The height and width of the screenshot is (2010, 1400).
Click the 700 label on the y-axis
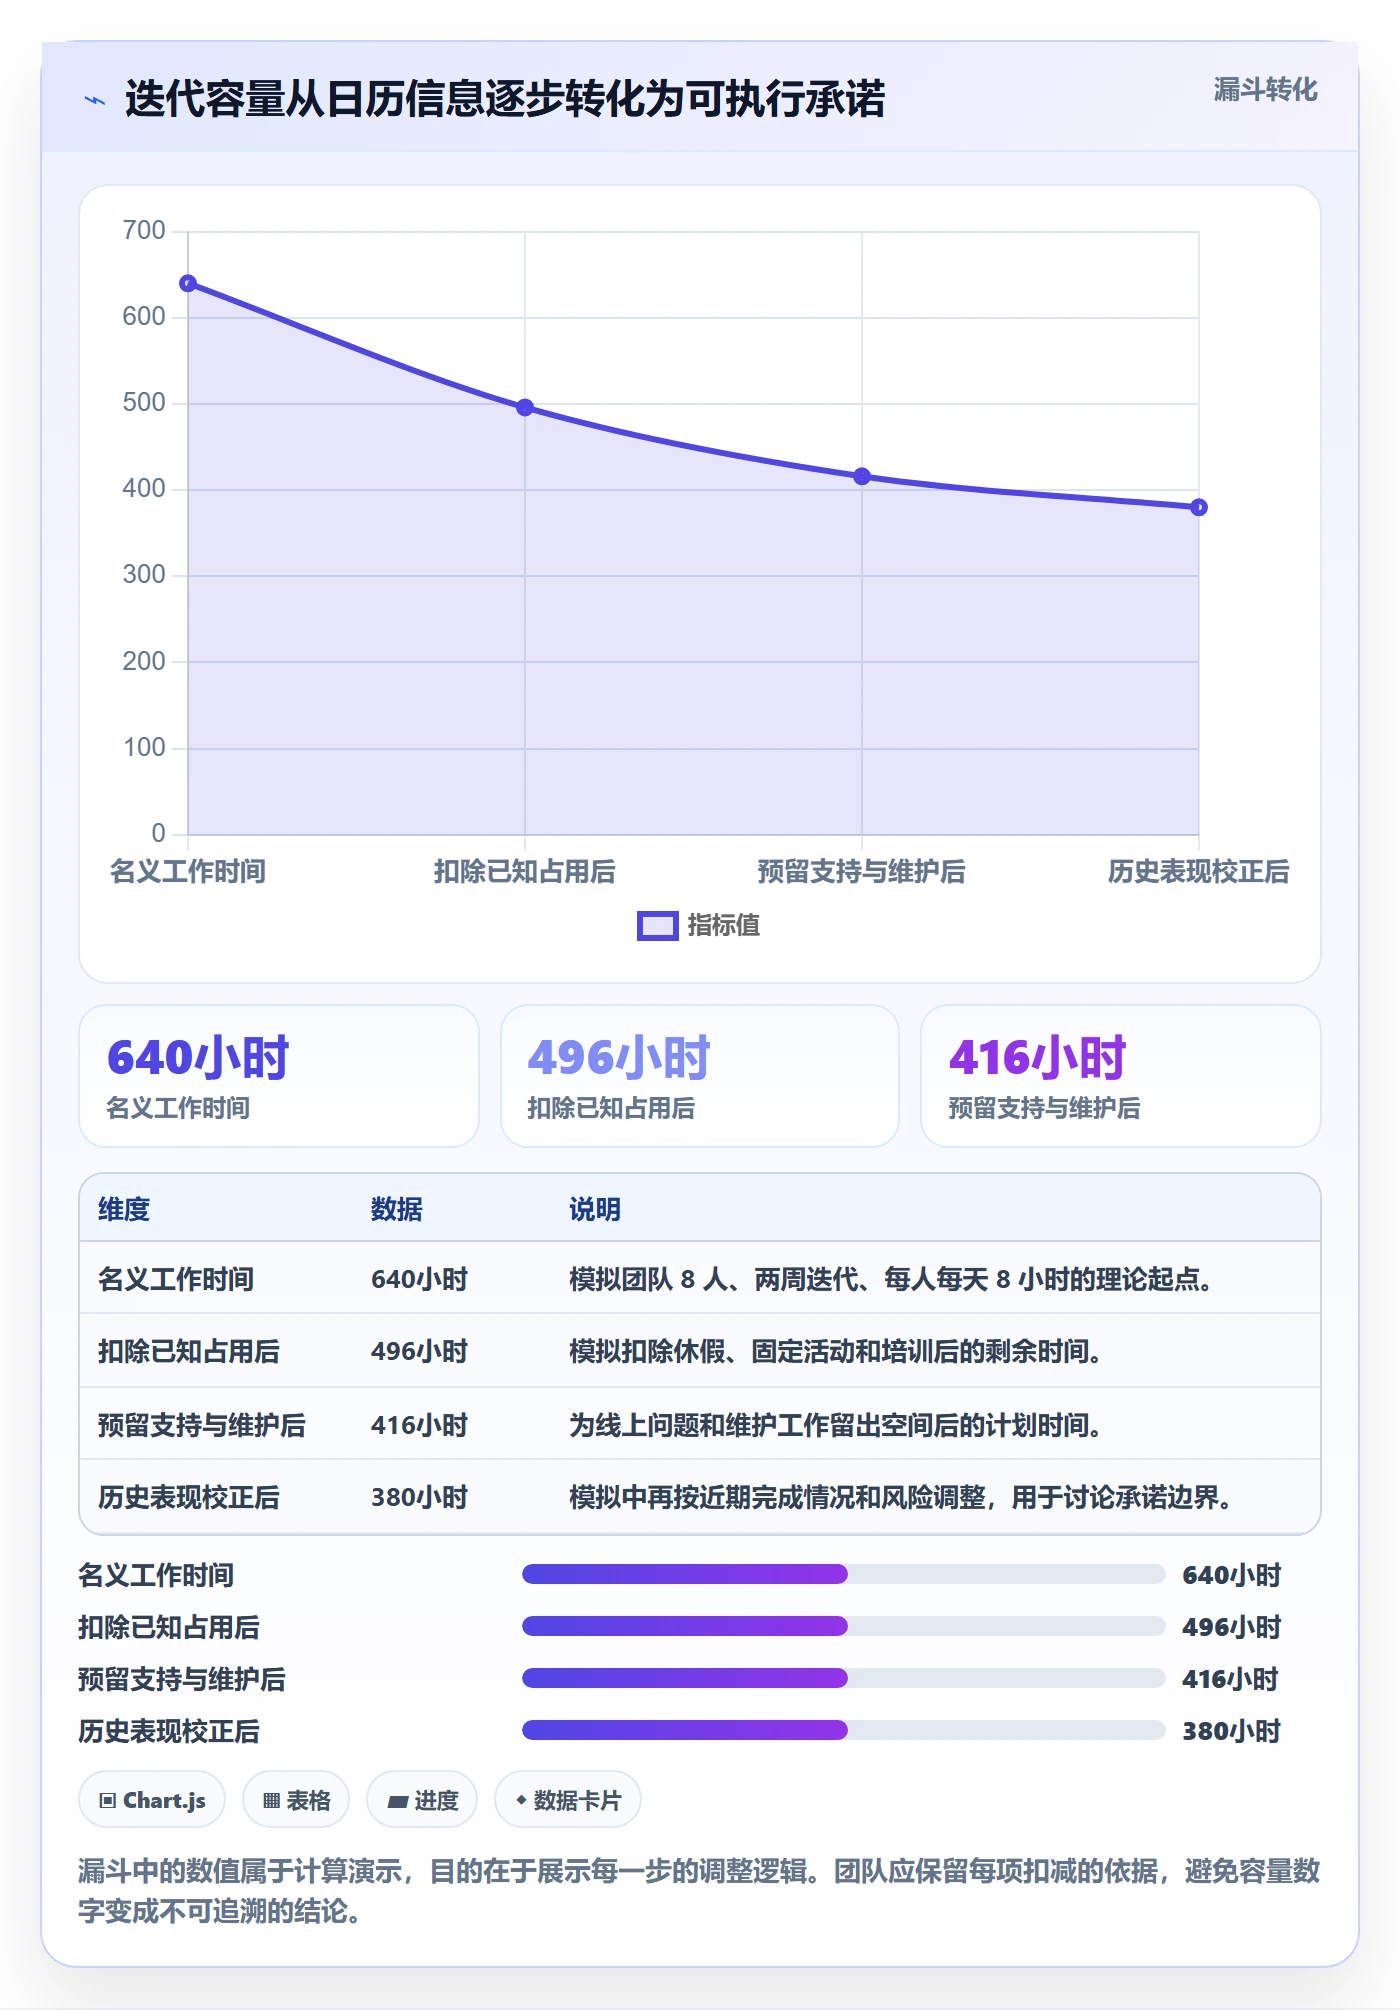[x=144, y=231]
